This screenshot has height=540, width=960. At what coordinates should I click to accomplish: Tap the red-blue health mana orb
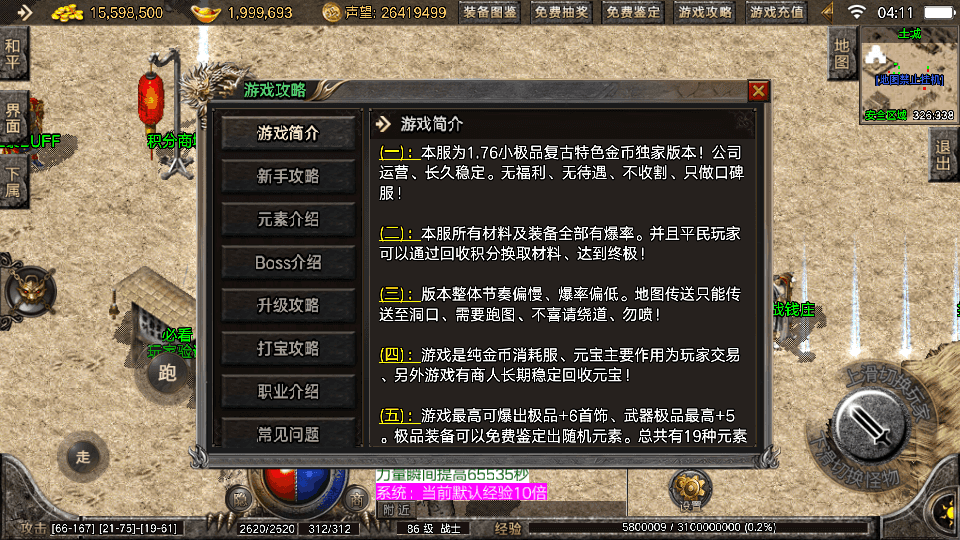[x=296, y=484]
